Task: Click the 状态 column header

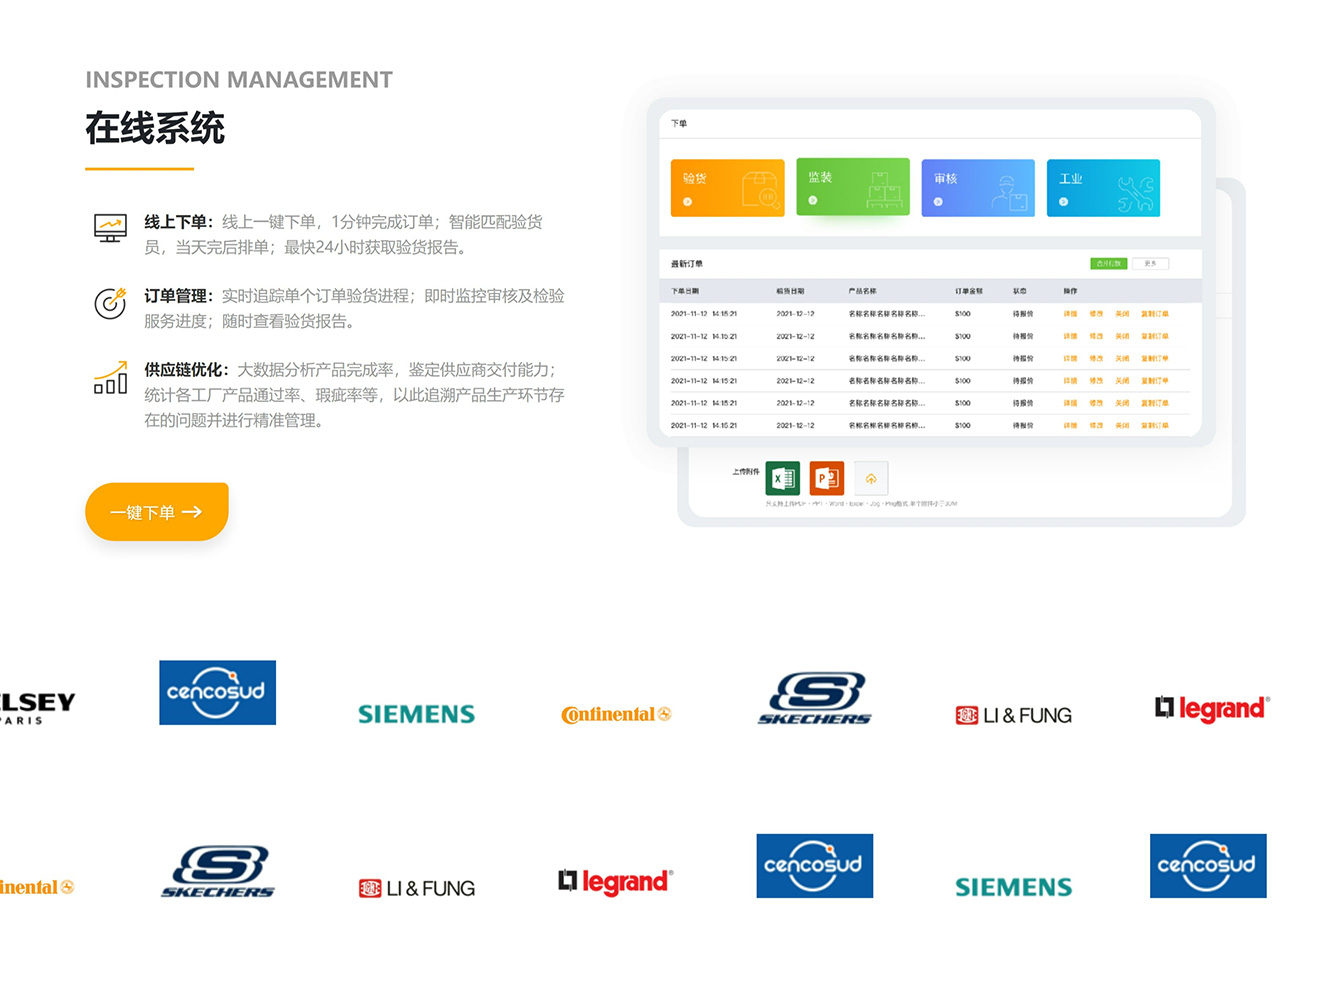Action: (1020, 291)
